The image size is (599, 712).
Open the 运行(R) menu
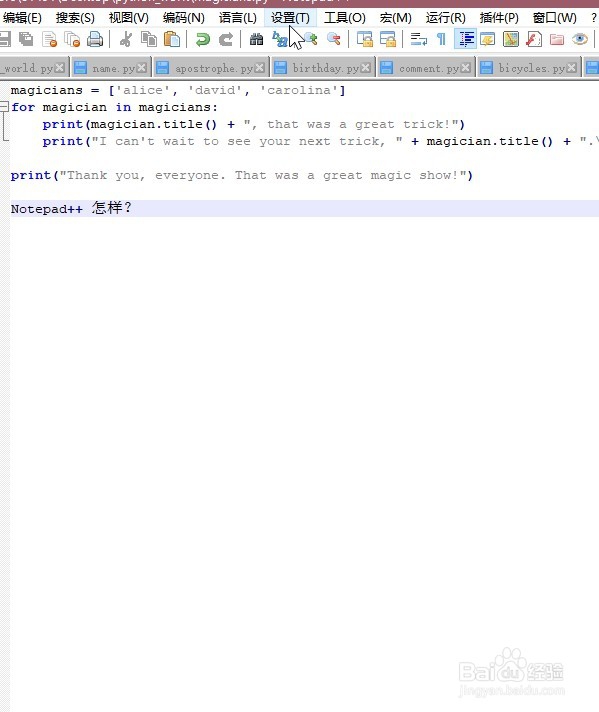point(446,18)
